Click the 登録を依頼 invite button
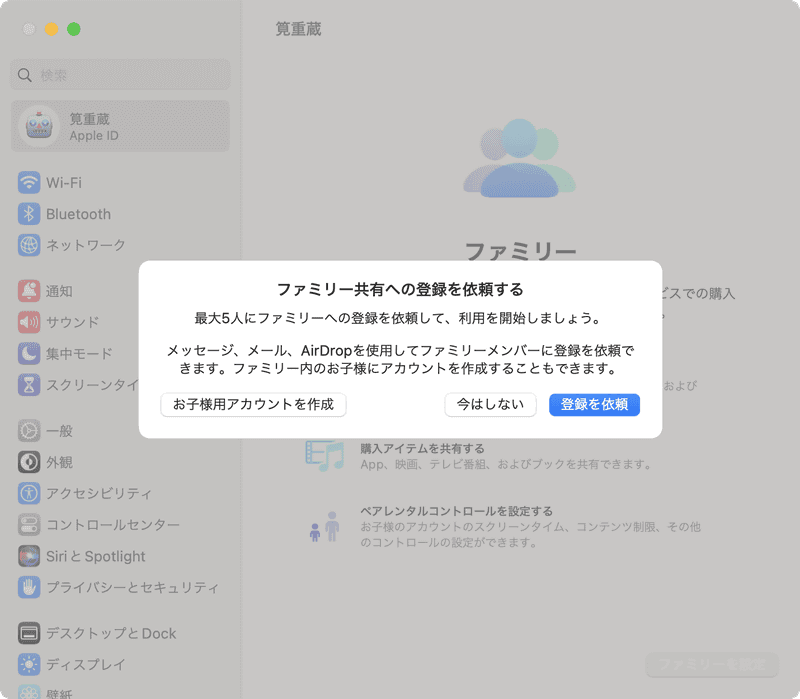This screenshot has height=699, width=800. [594, 405]
